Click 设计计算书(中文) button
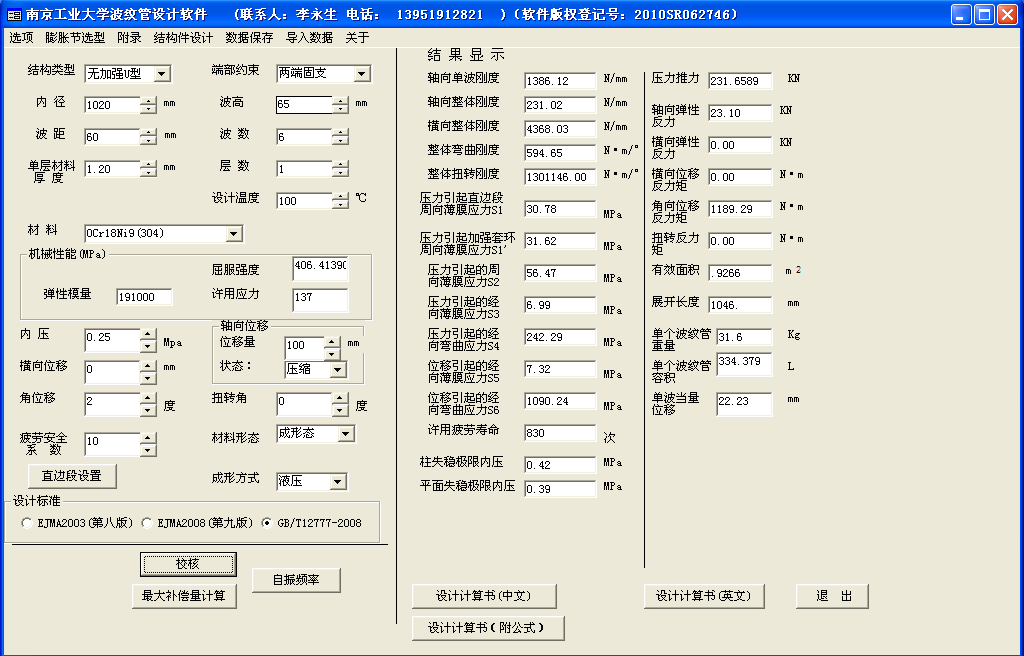This screenshot has width=1024, height=656. coord(484,596)
